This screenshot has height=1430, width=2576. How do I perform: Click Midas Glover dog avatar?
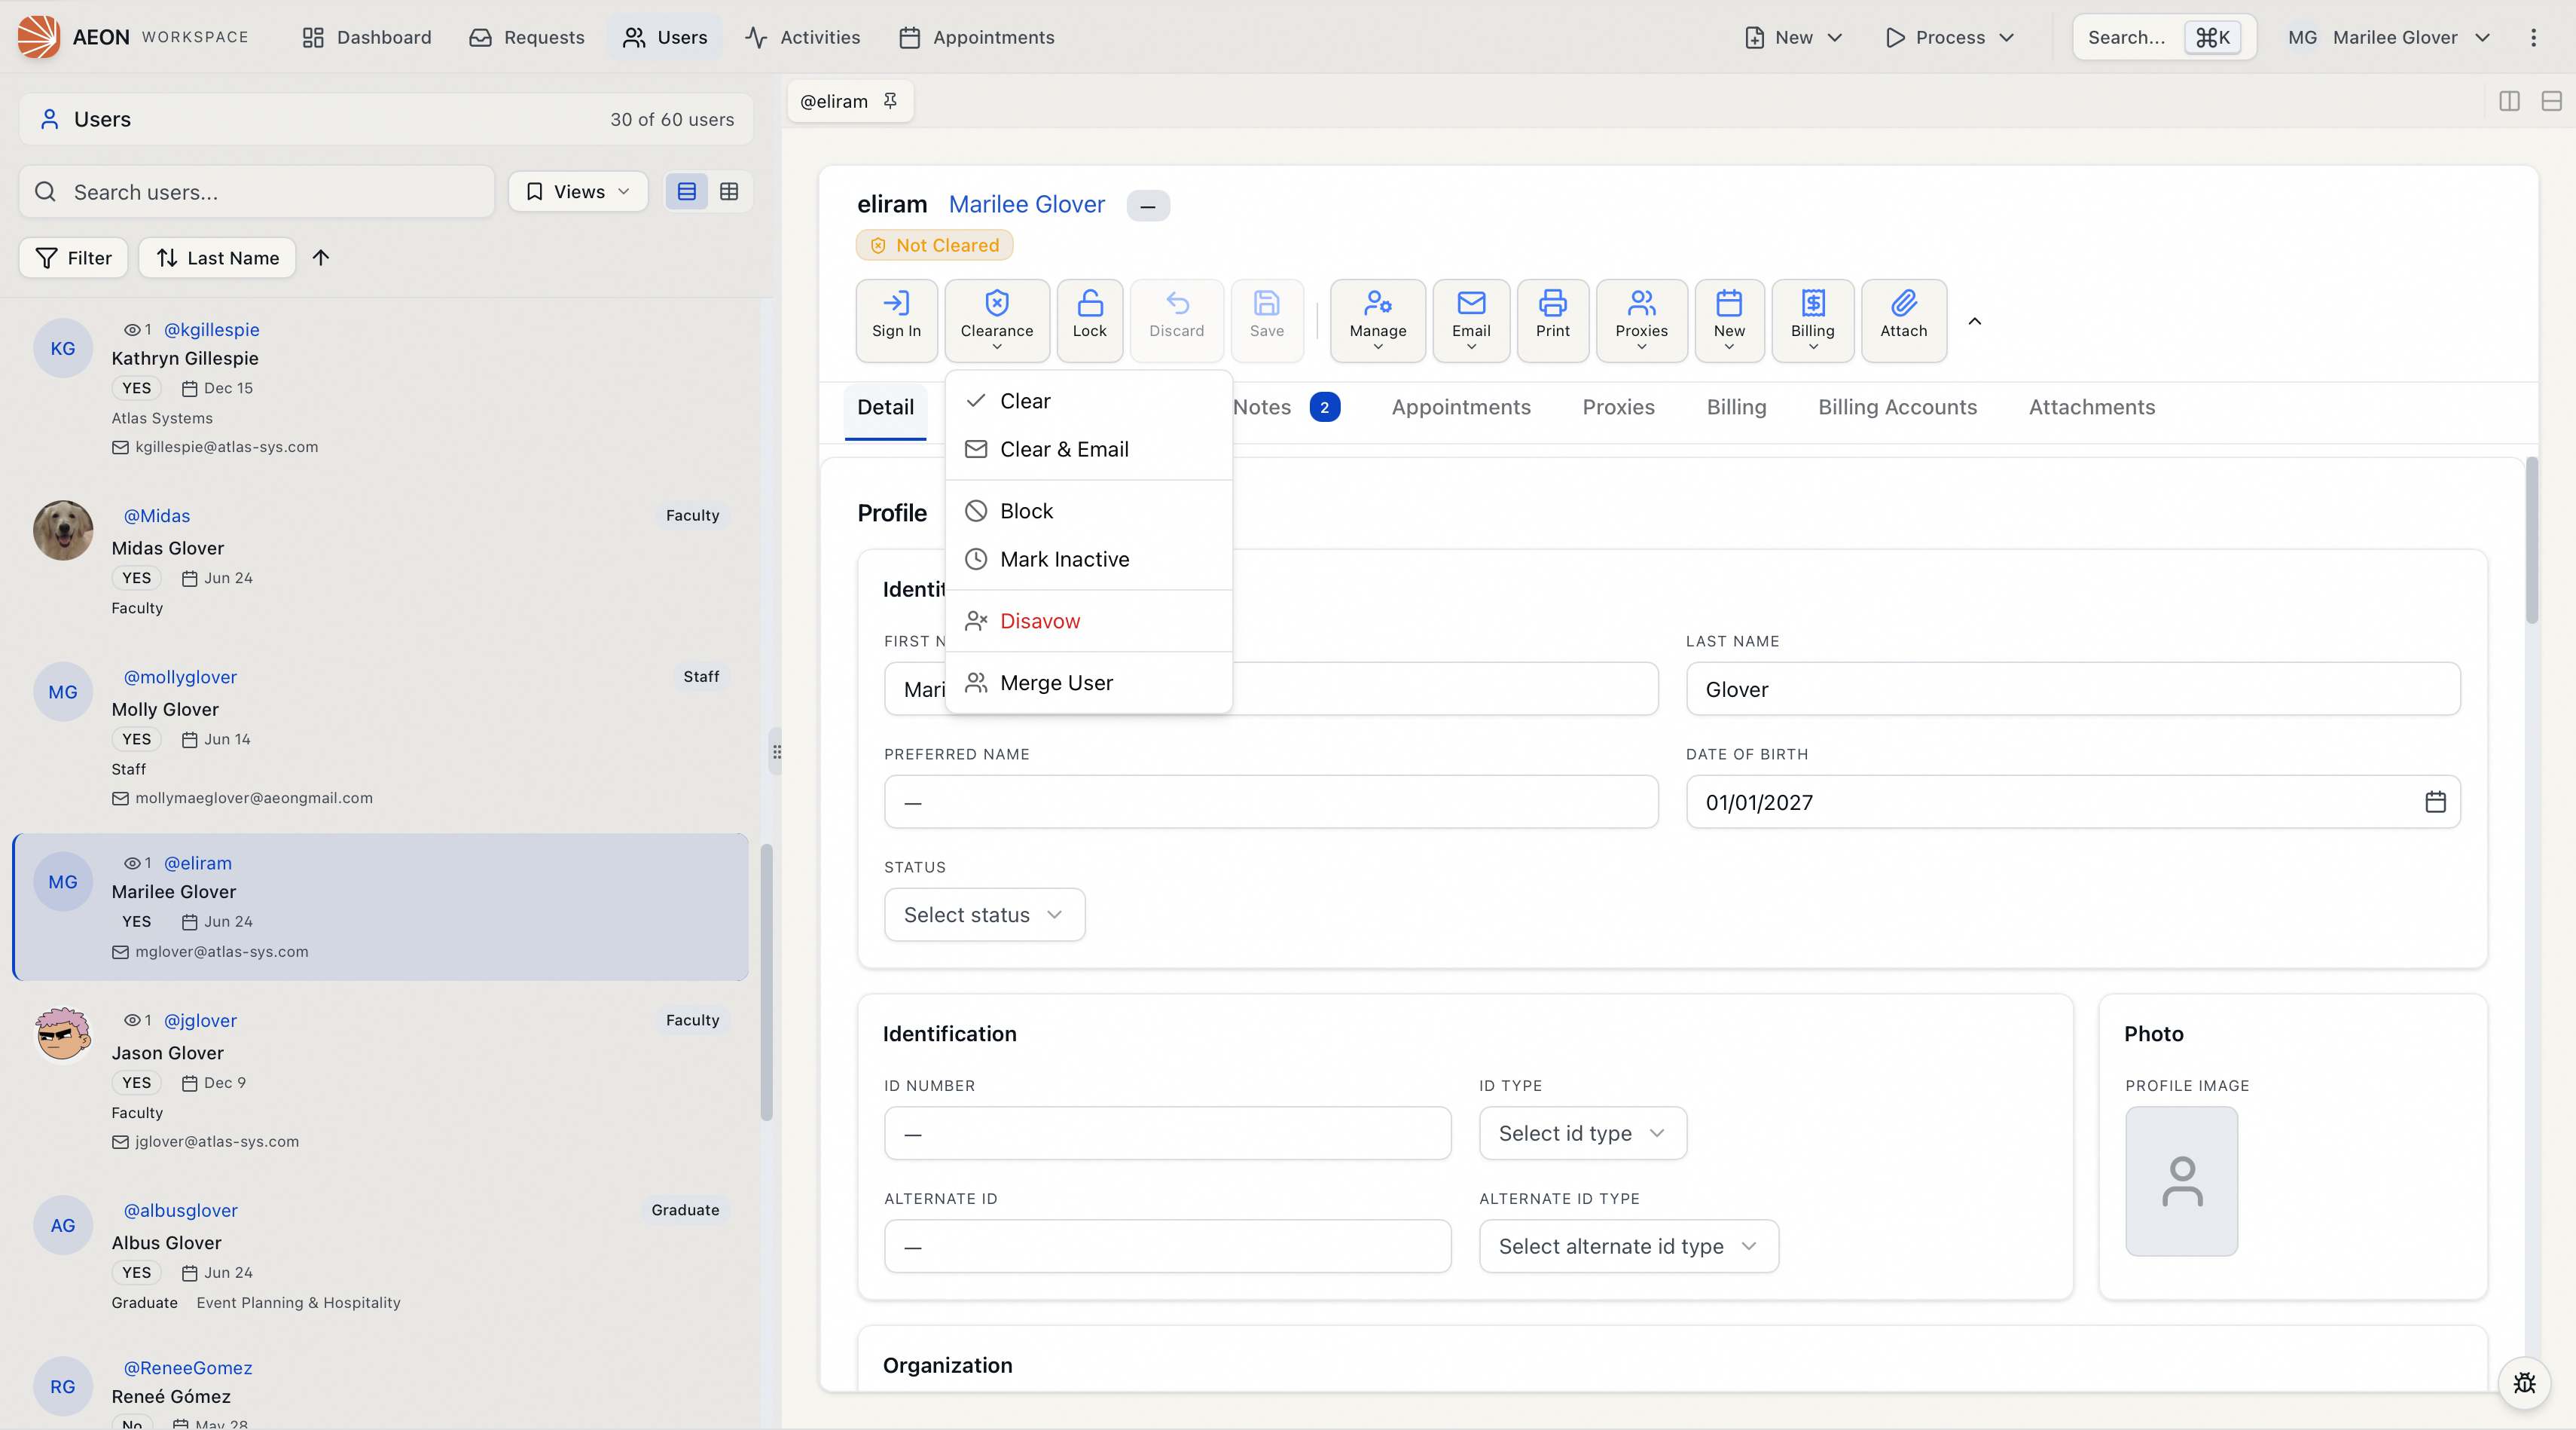pos(63,530)
